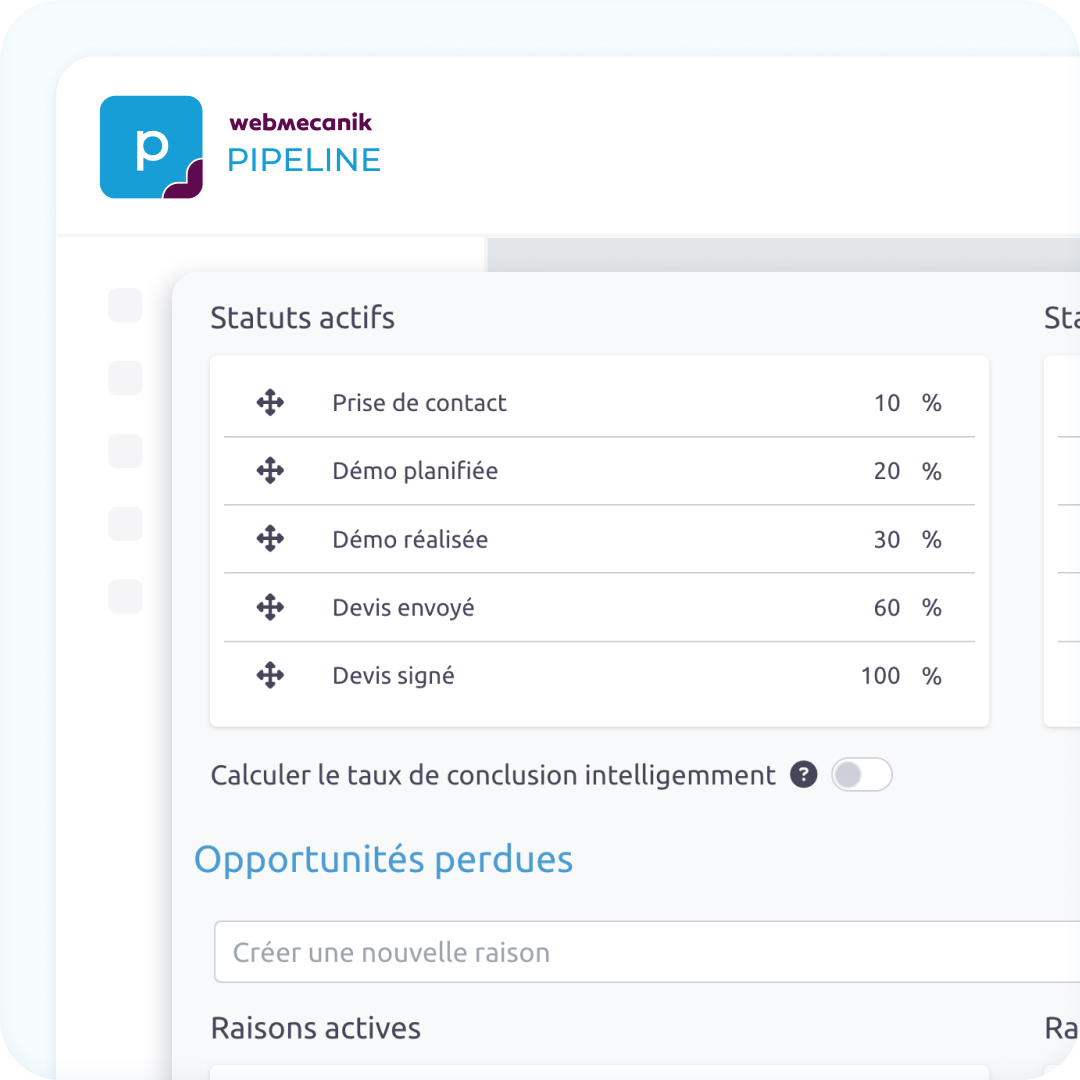Select the Statuts actifs heading
1080x1080 pixels.
coord(302,317)
